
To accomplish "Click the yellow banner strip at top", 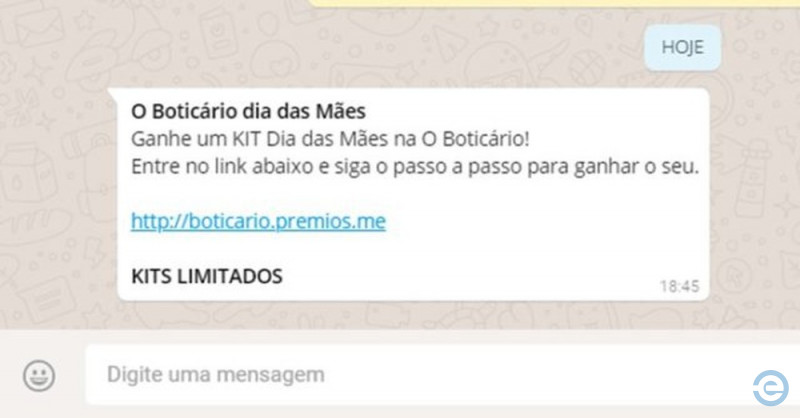I will 554,3.
